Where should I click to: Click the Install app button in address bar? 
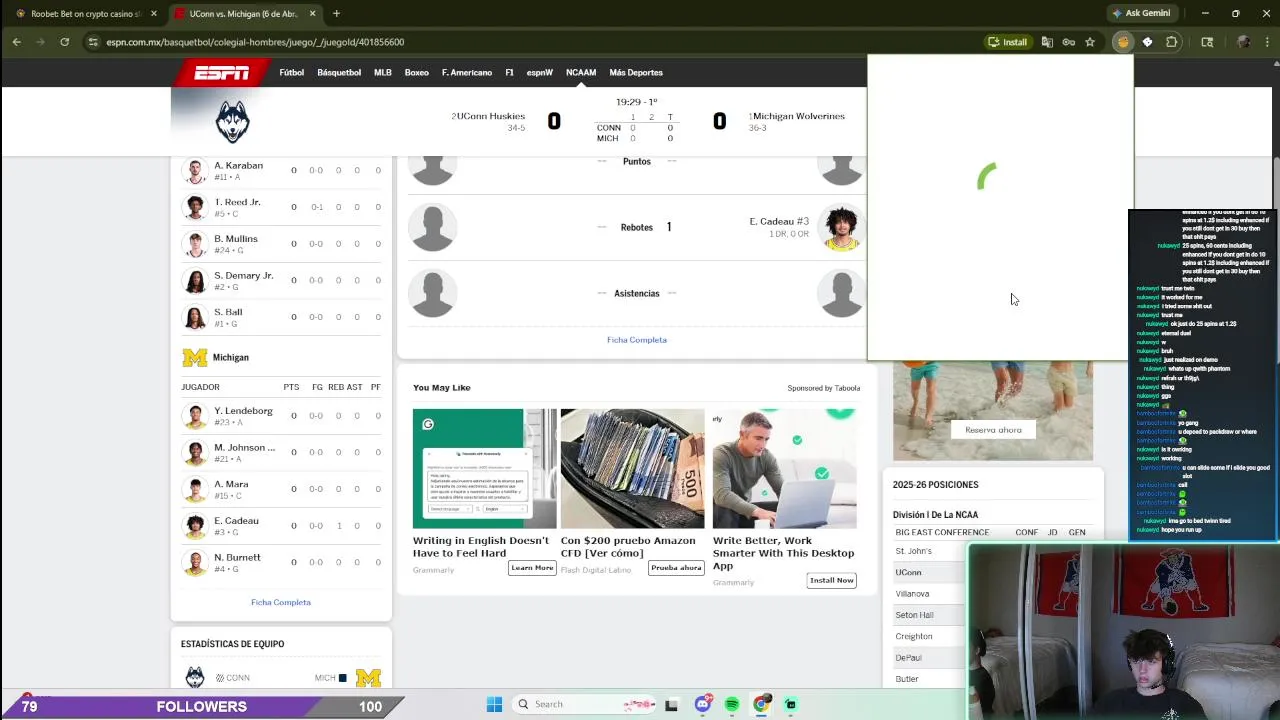[x=1008, y=42]
